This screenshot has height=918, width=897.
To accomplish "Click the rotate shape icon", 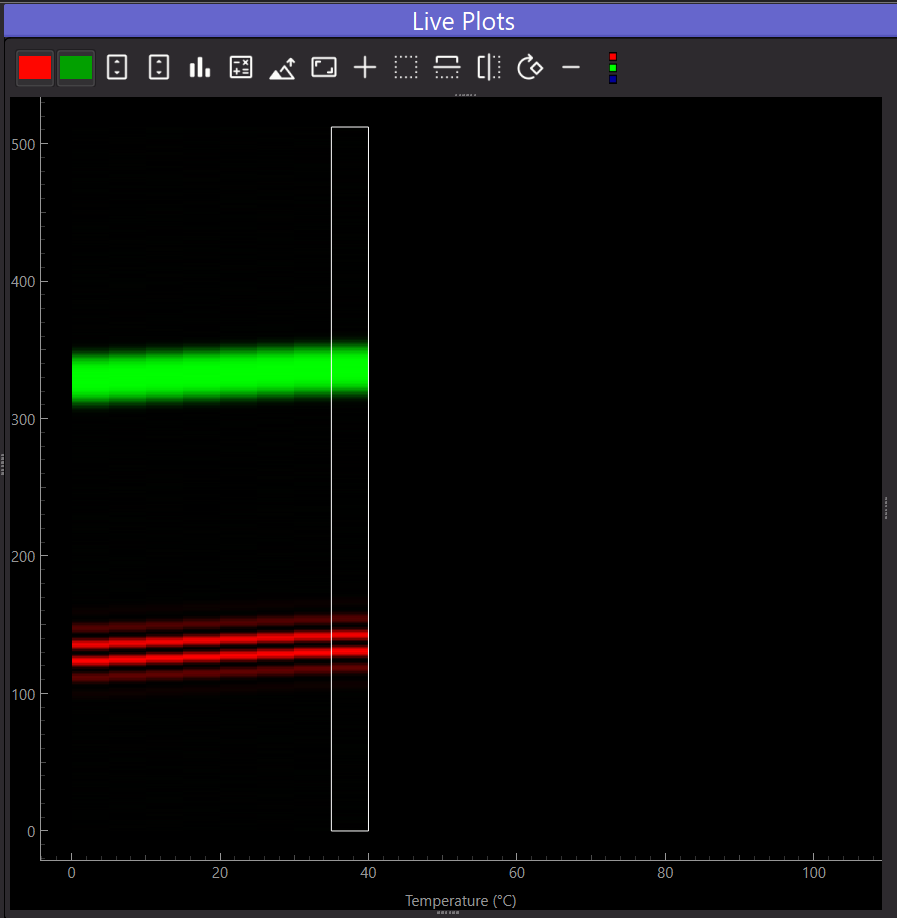I will (x=530, y=67).
